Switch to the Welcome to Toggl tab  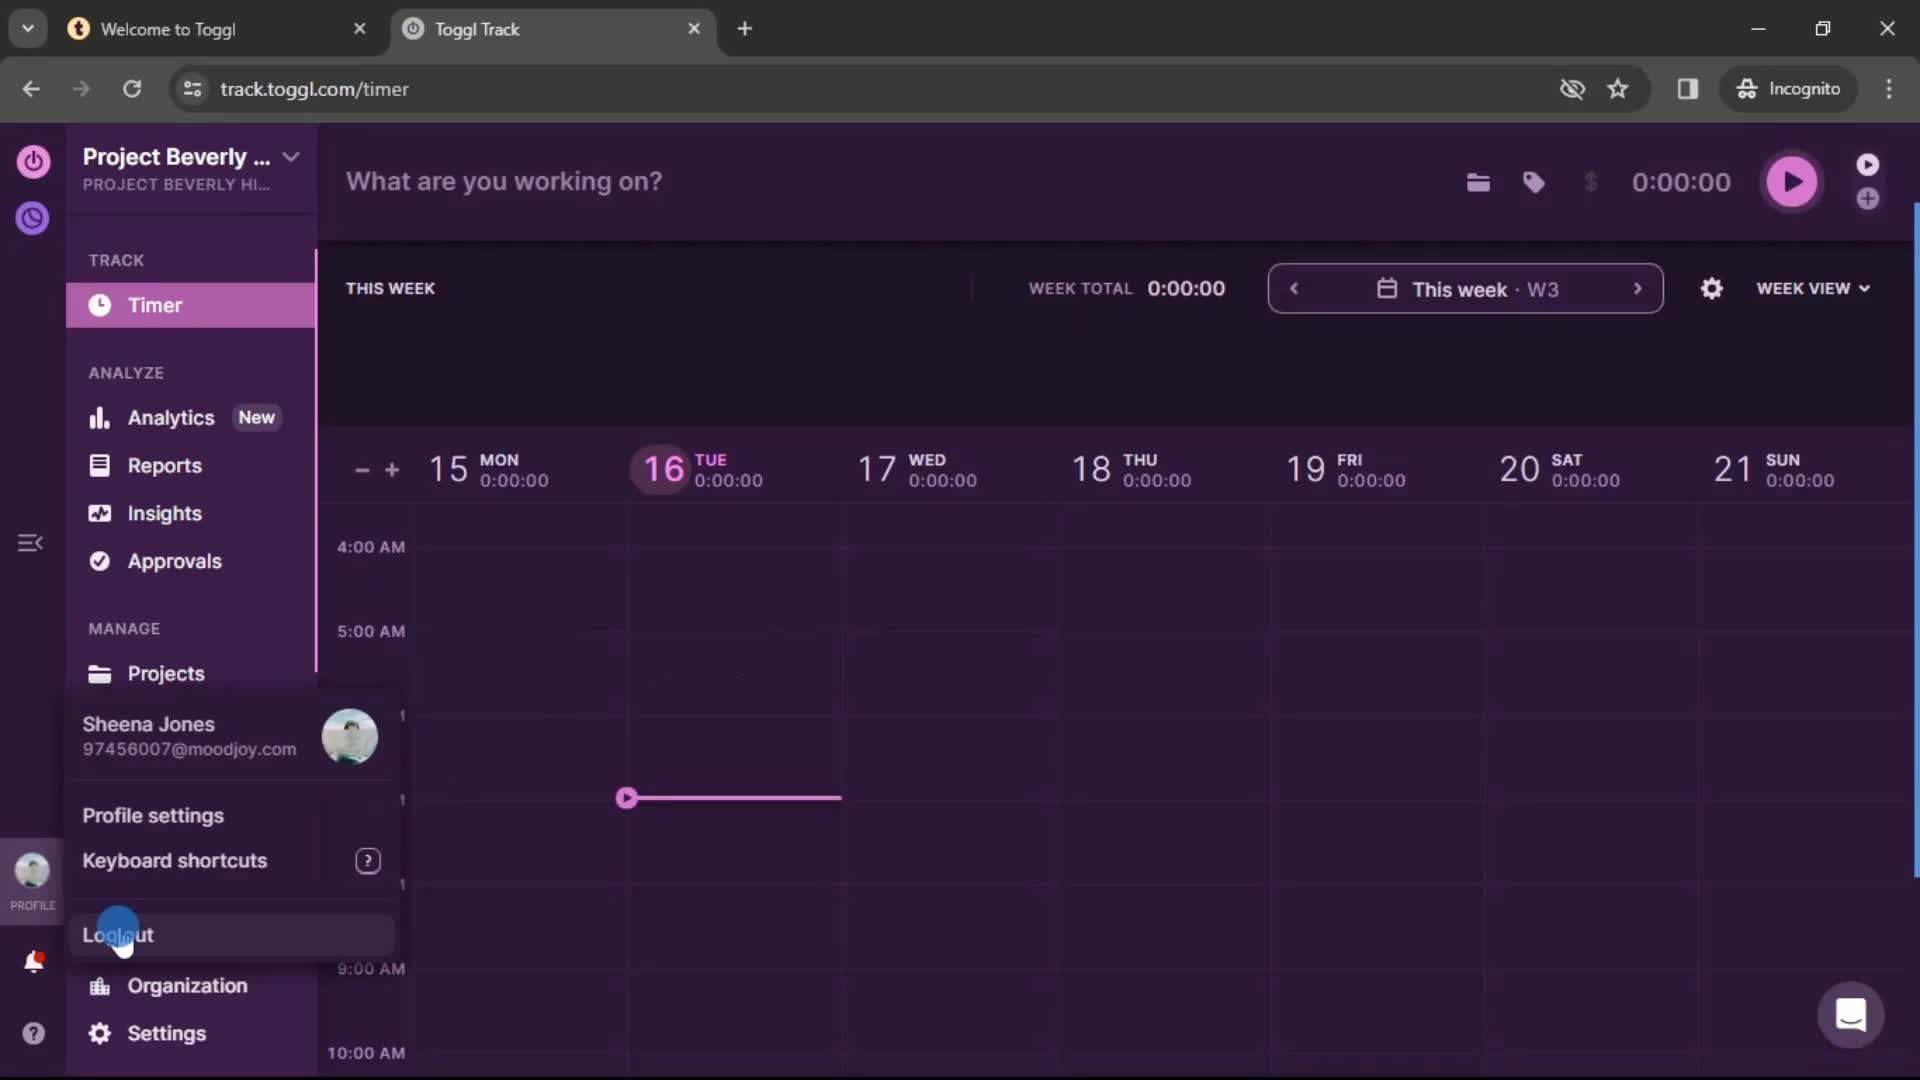(x=218, y=29)
